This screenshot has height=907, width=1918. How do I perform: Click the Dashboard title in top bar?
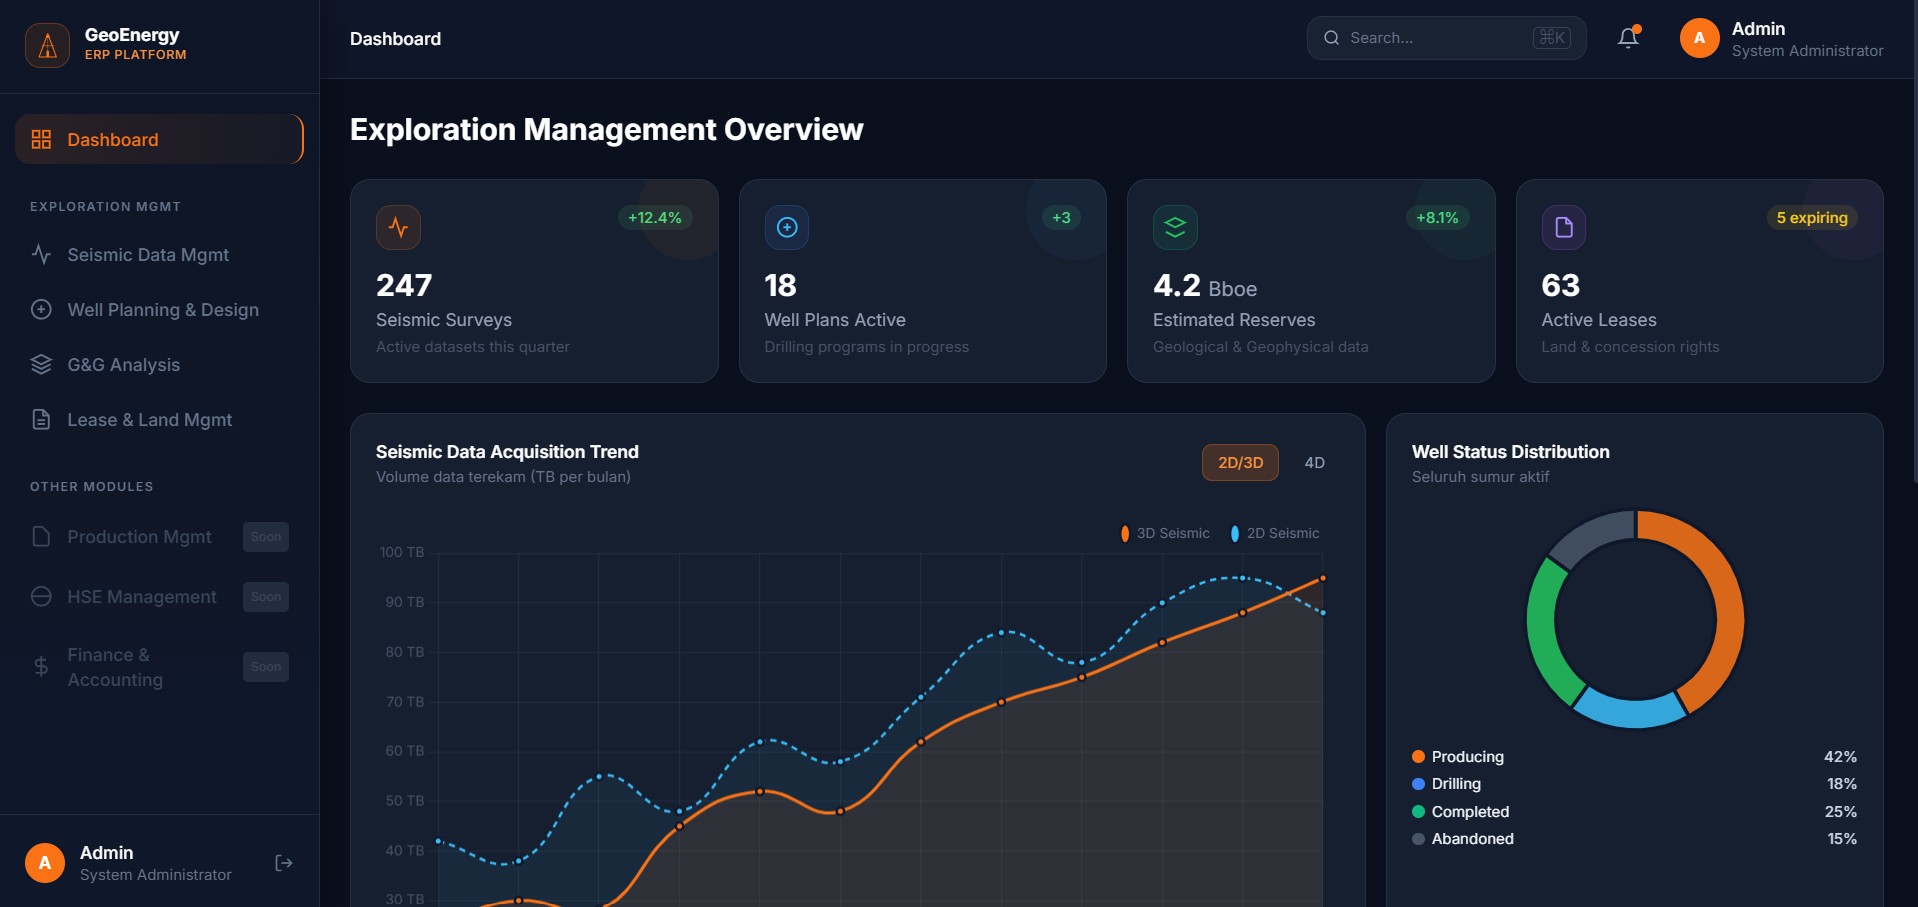pos(395,39)
